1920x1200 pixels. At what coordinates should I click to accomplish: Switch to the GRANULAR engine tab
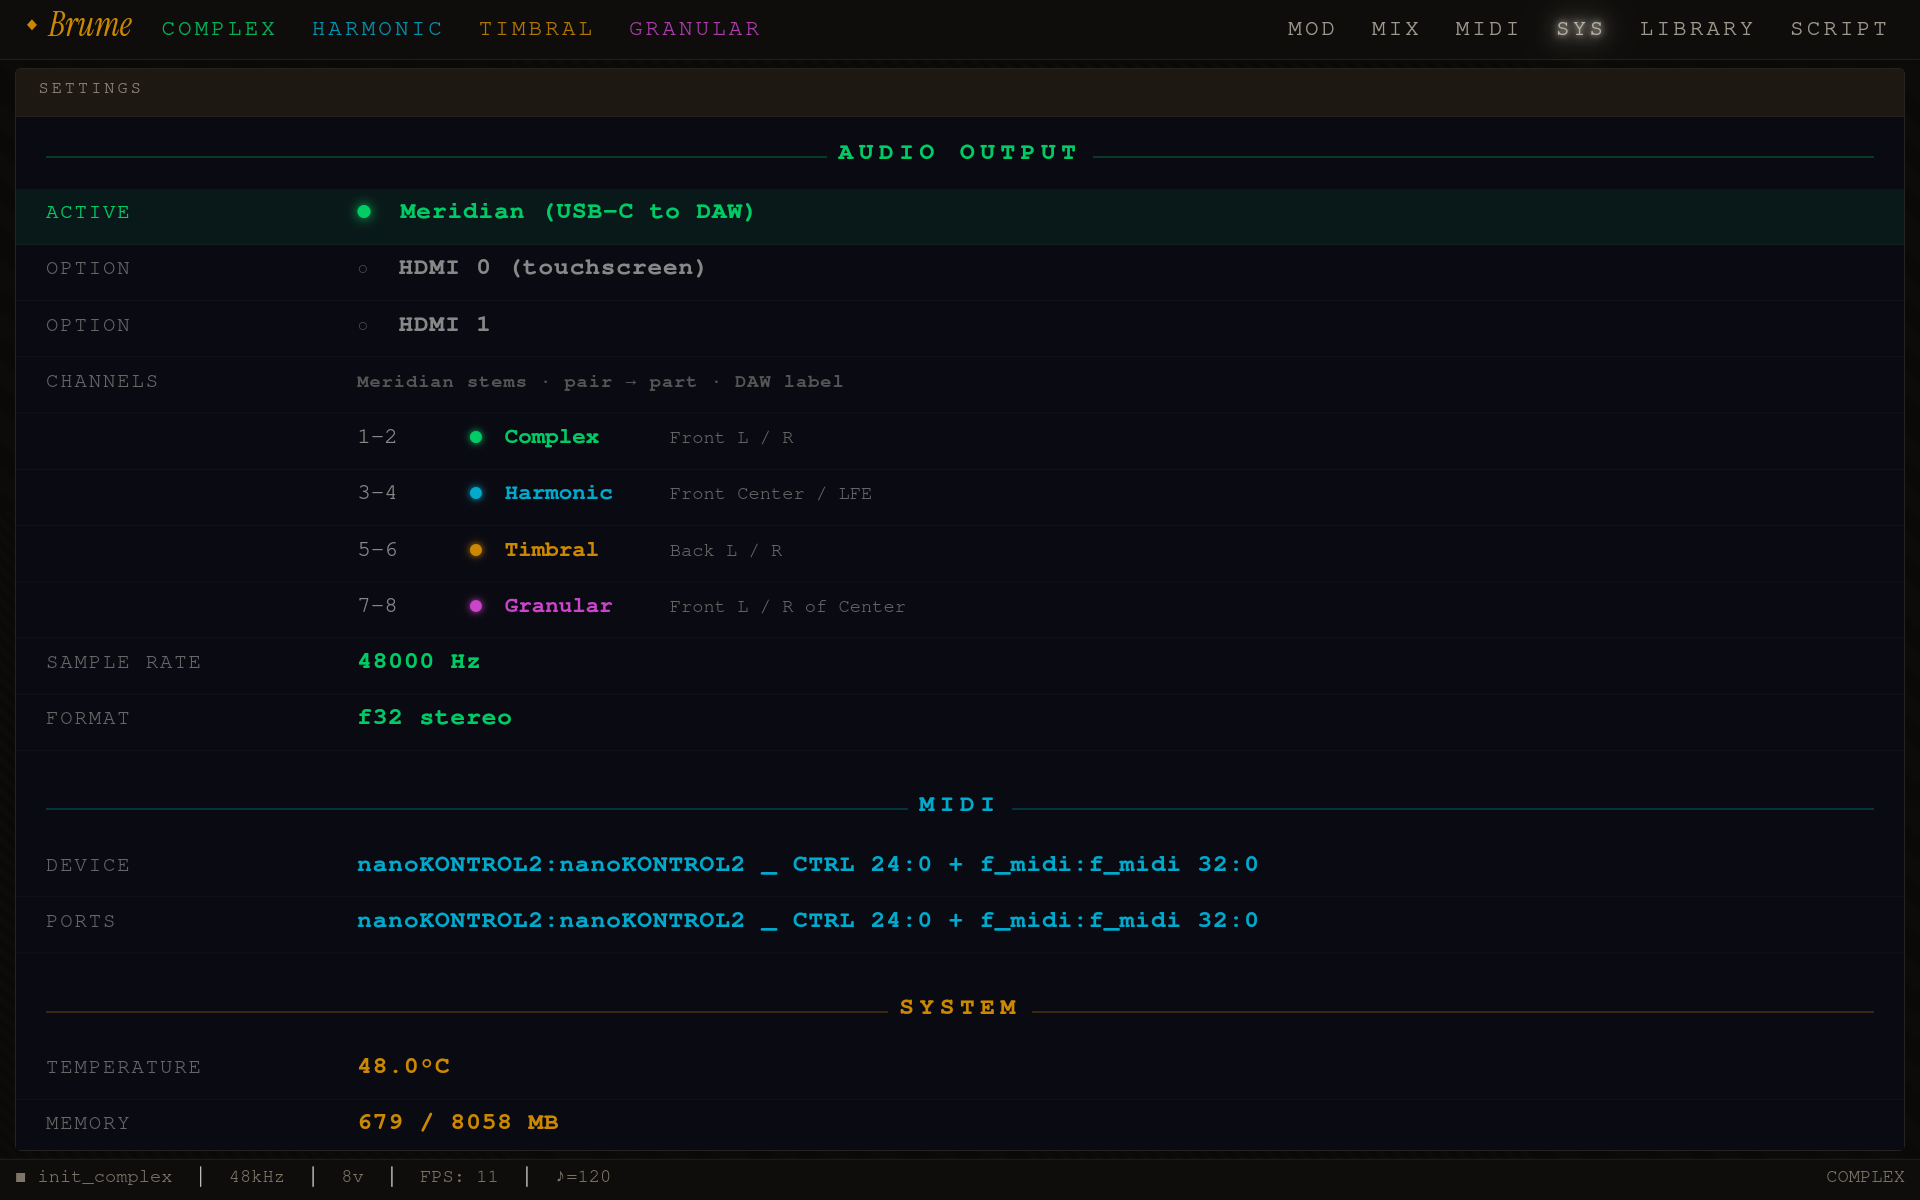[694, 28]
